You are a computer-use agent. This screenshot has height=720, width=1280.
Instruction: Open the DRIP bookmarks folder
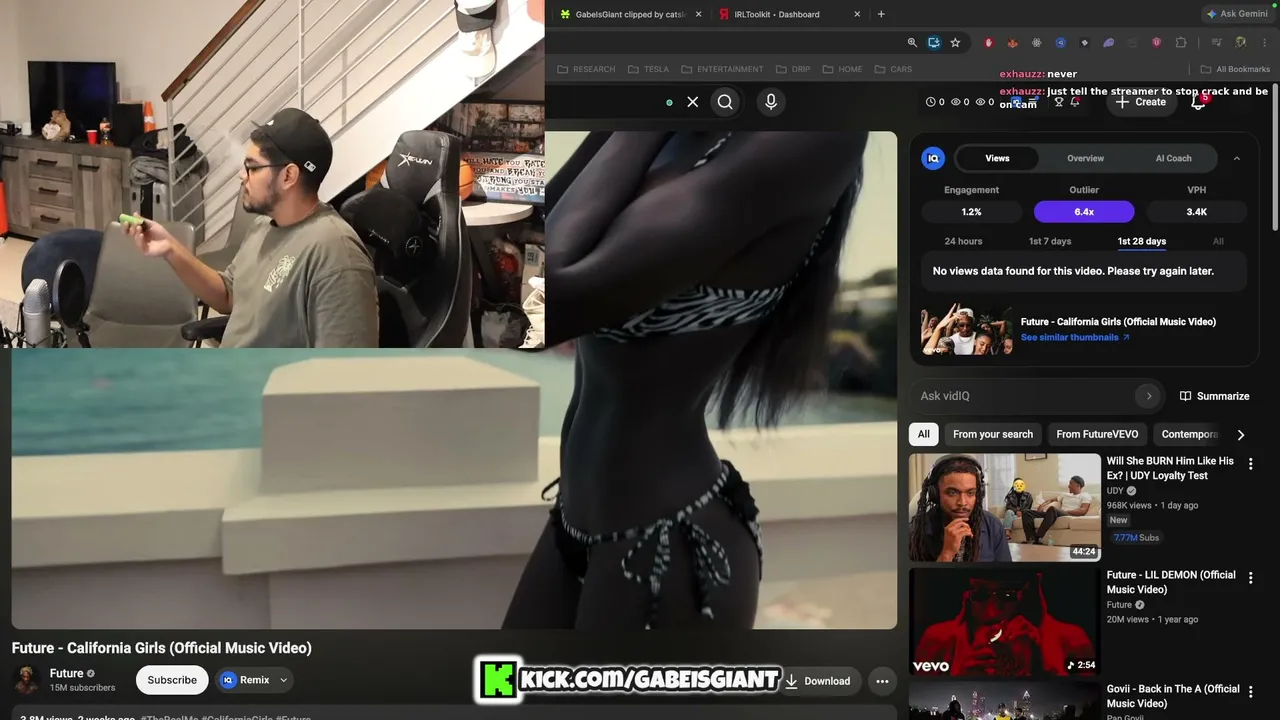pyautogui.click(x=792, y=69)
